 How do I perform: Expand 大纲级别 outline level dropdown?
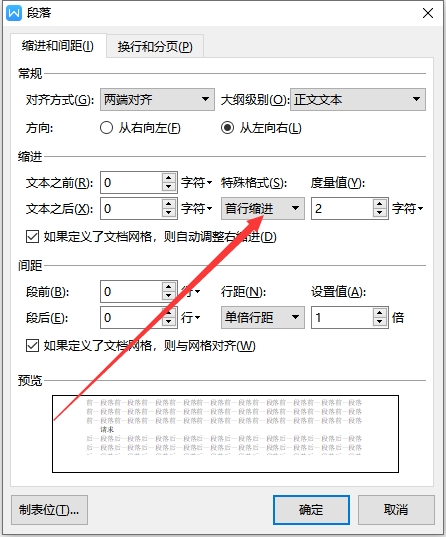click(x=358, y=100)
